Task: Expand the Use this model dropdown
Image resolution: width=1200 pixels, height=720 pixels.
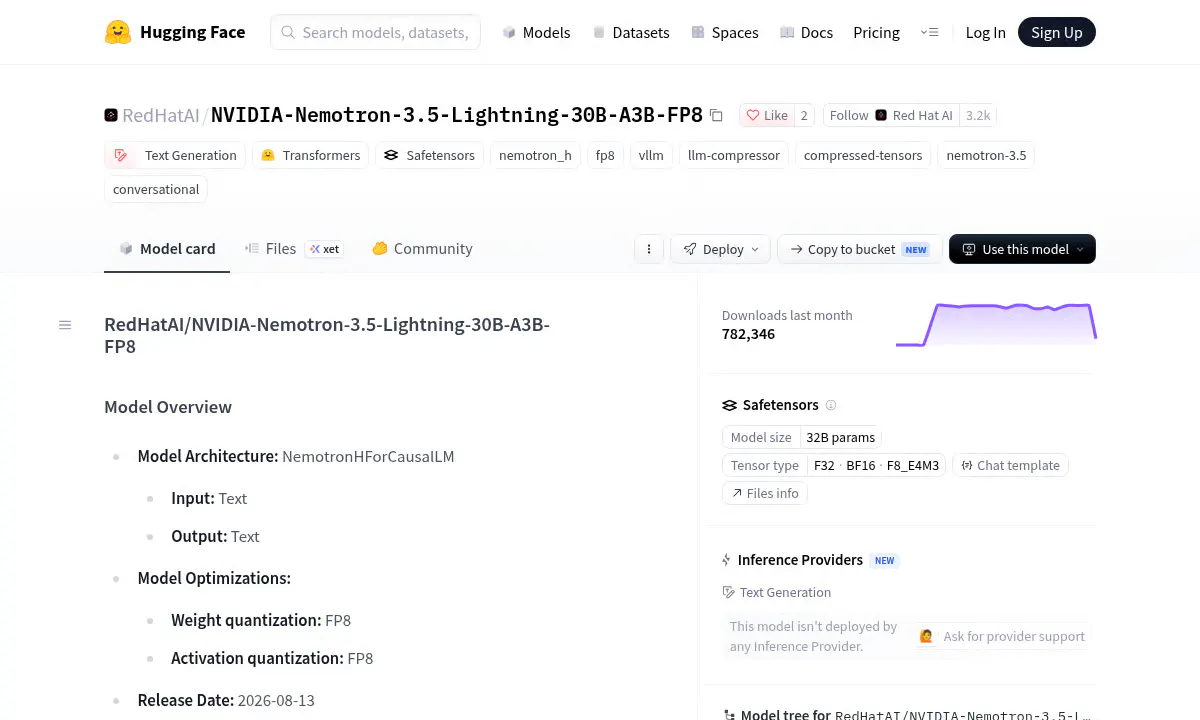Action: click(1022, 249)
